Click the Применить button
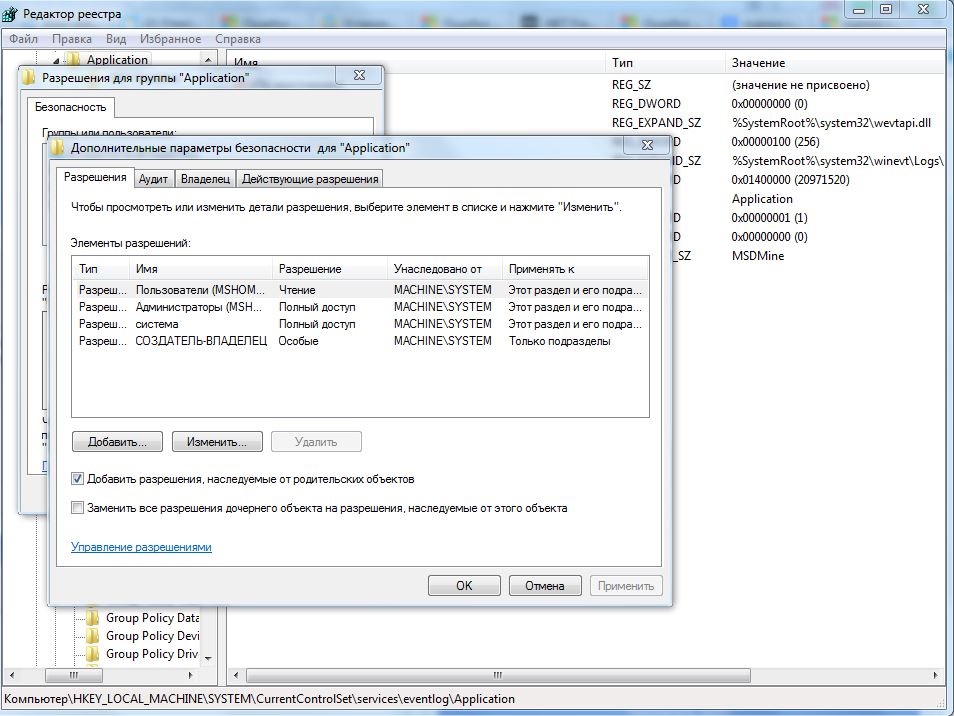Viewport: 954px width, 716px height. pos(626,585)
